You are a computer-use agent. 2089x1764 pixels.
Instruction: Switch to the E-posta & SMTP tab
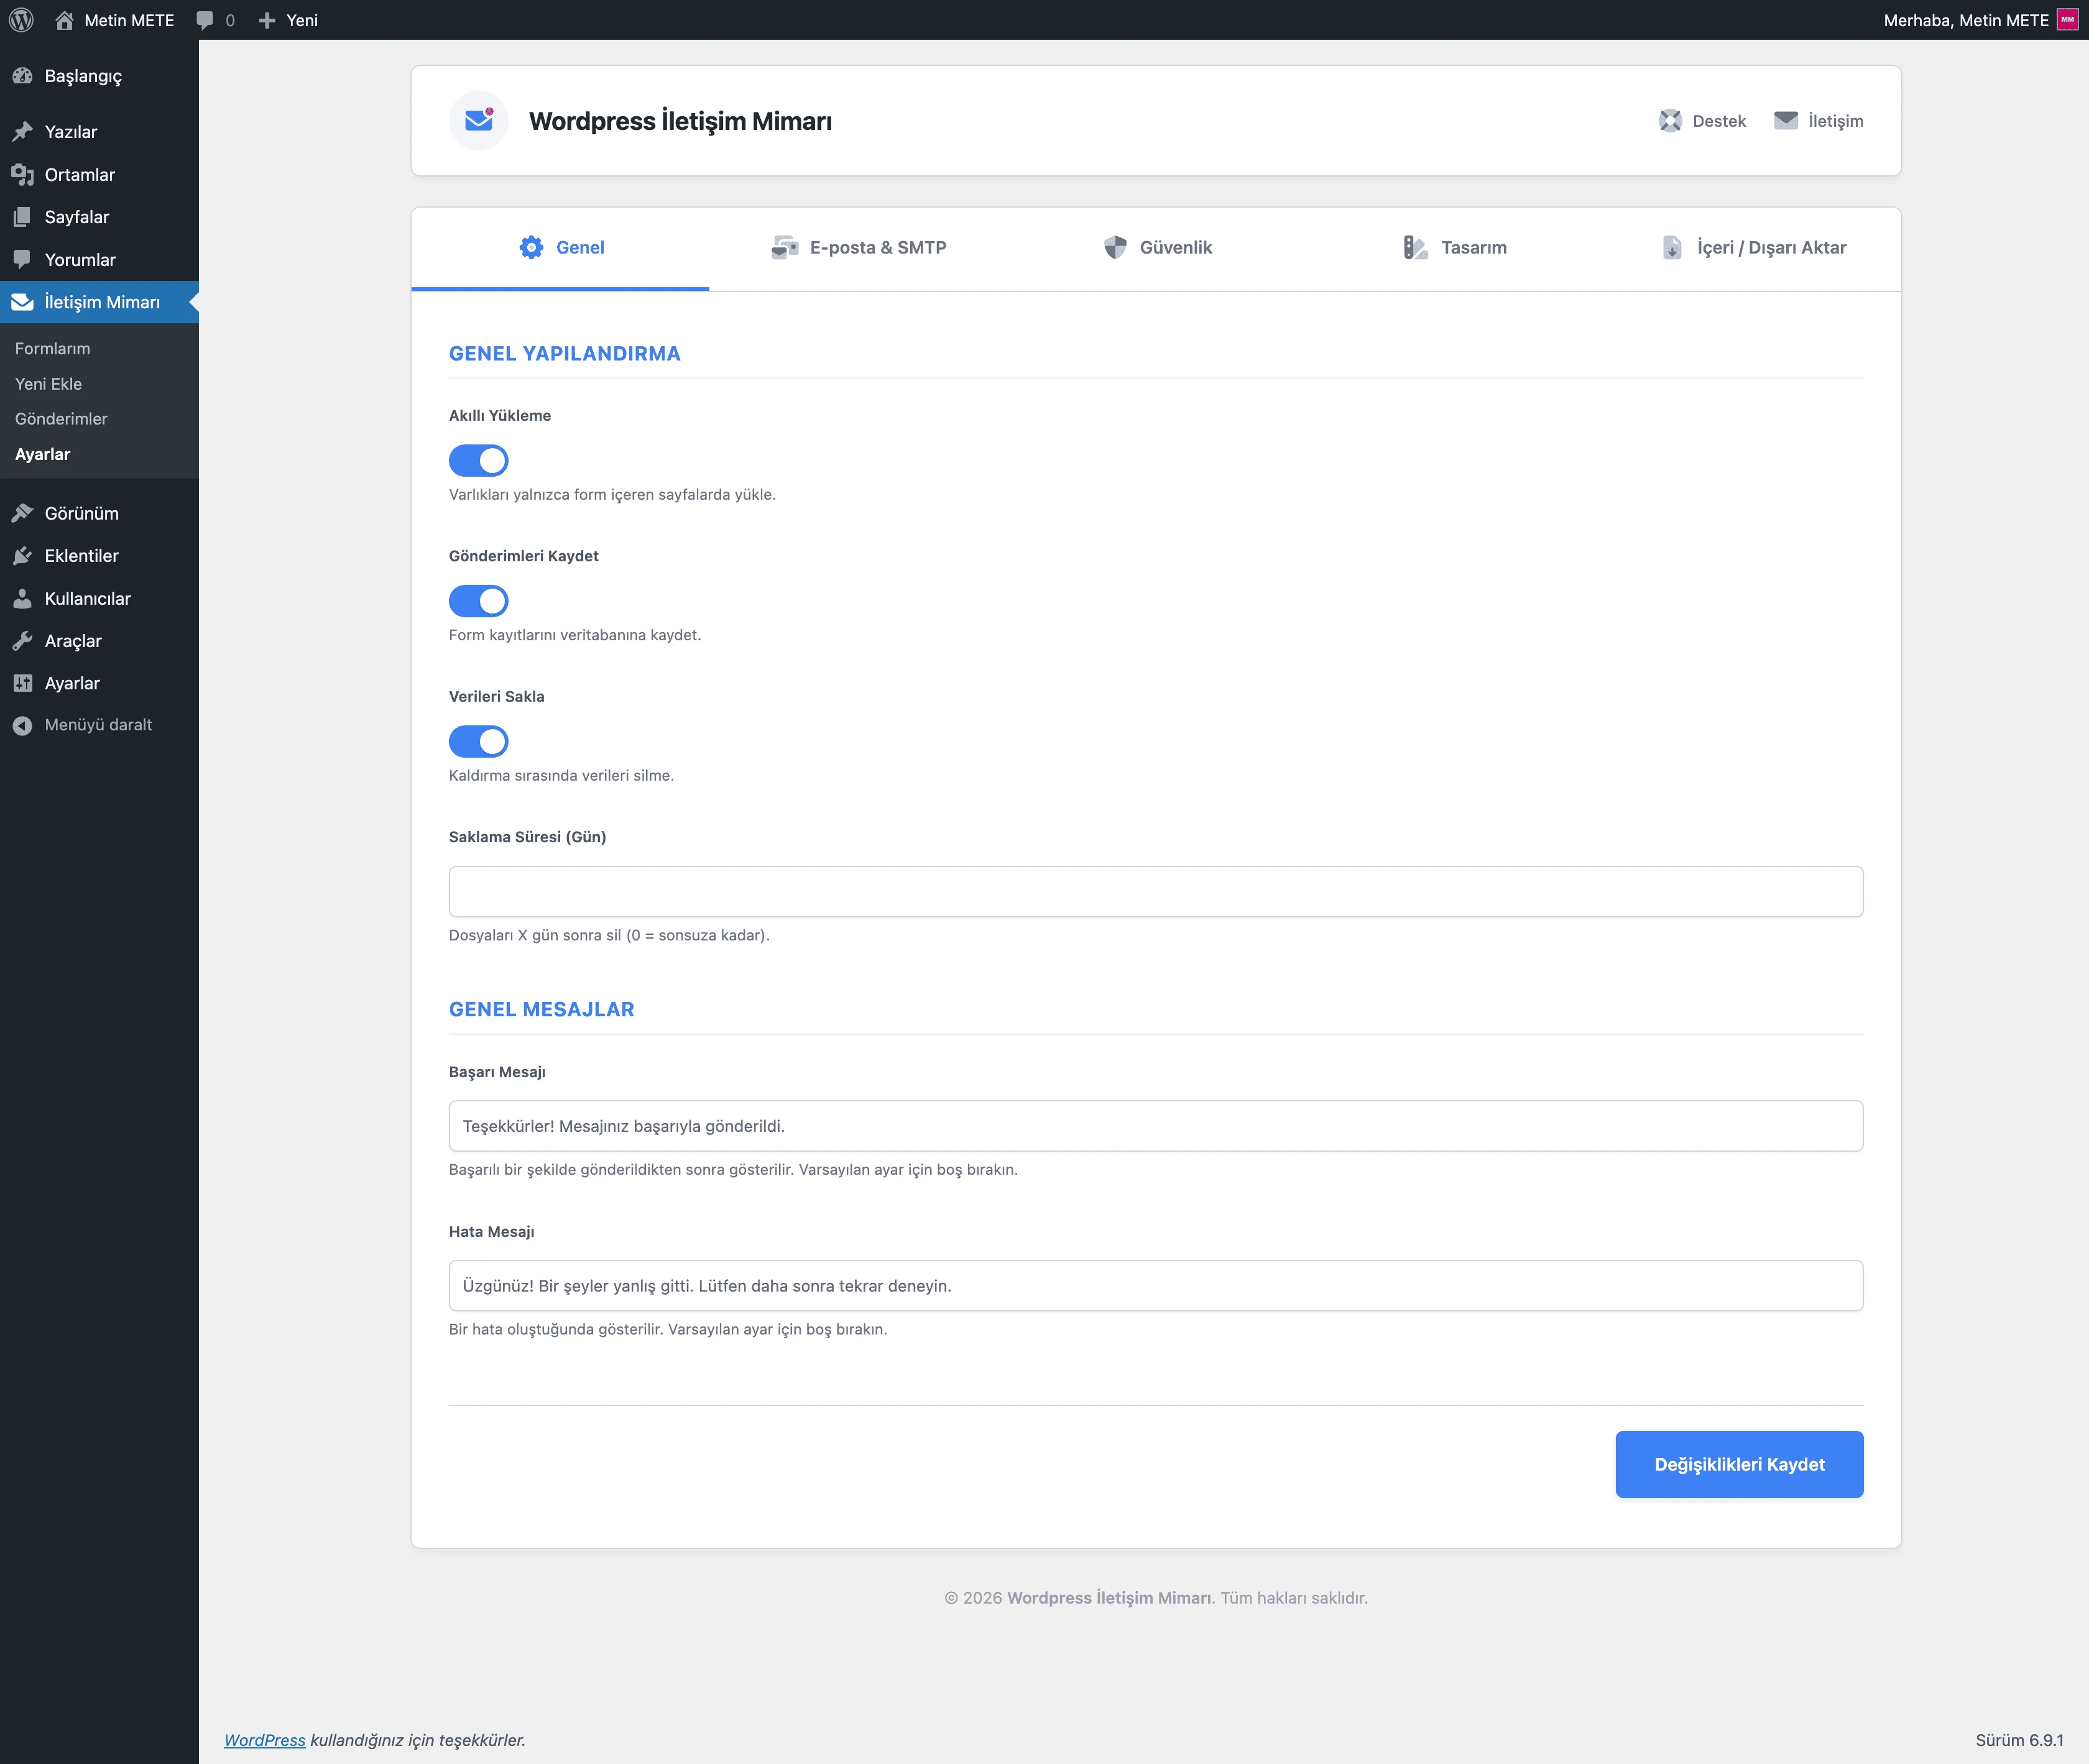(859, 248)
